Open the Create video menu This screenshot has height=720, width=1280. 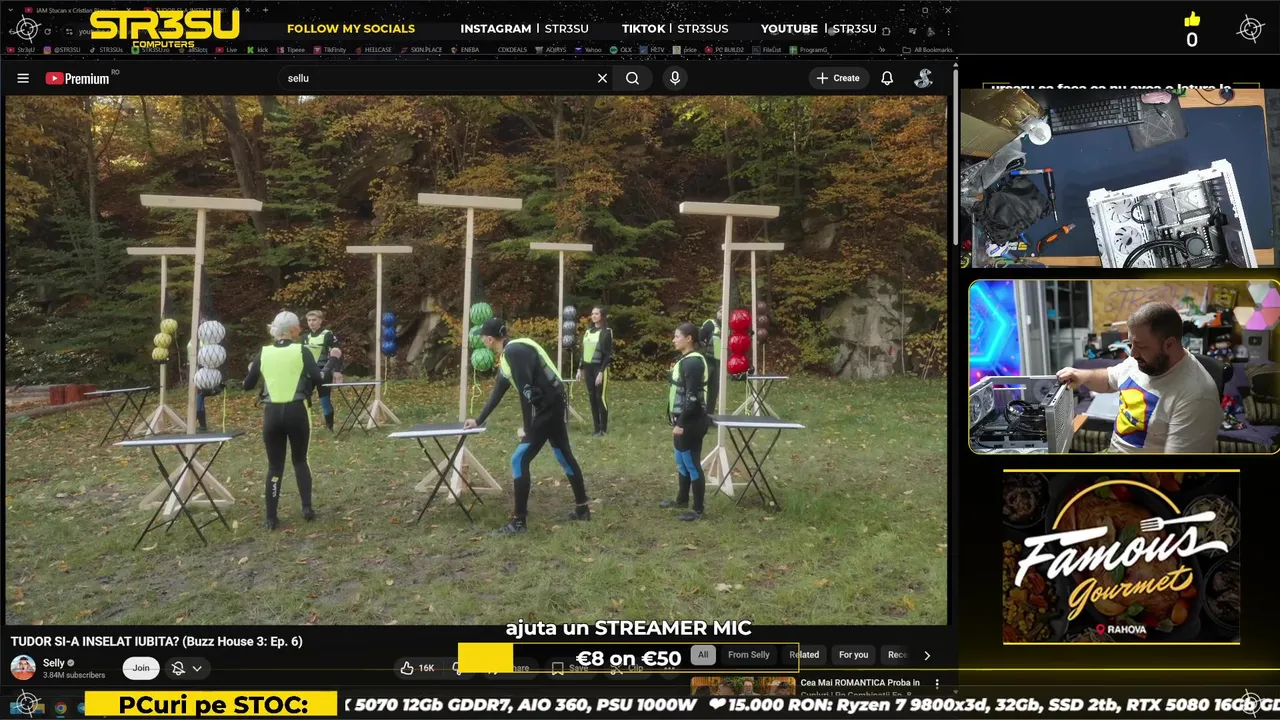tap(838, 78)
